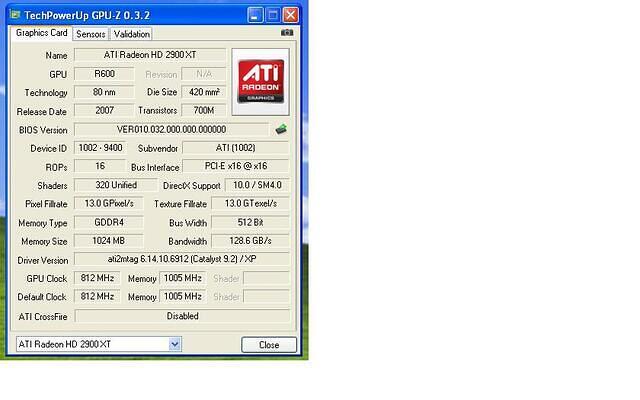This screenshot has width=640, height=400.
Task: Click the Device ID value 1002 - 9400
Action: tap(100, 148)
